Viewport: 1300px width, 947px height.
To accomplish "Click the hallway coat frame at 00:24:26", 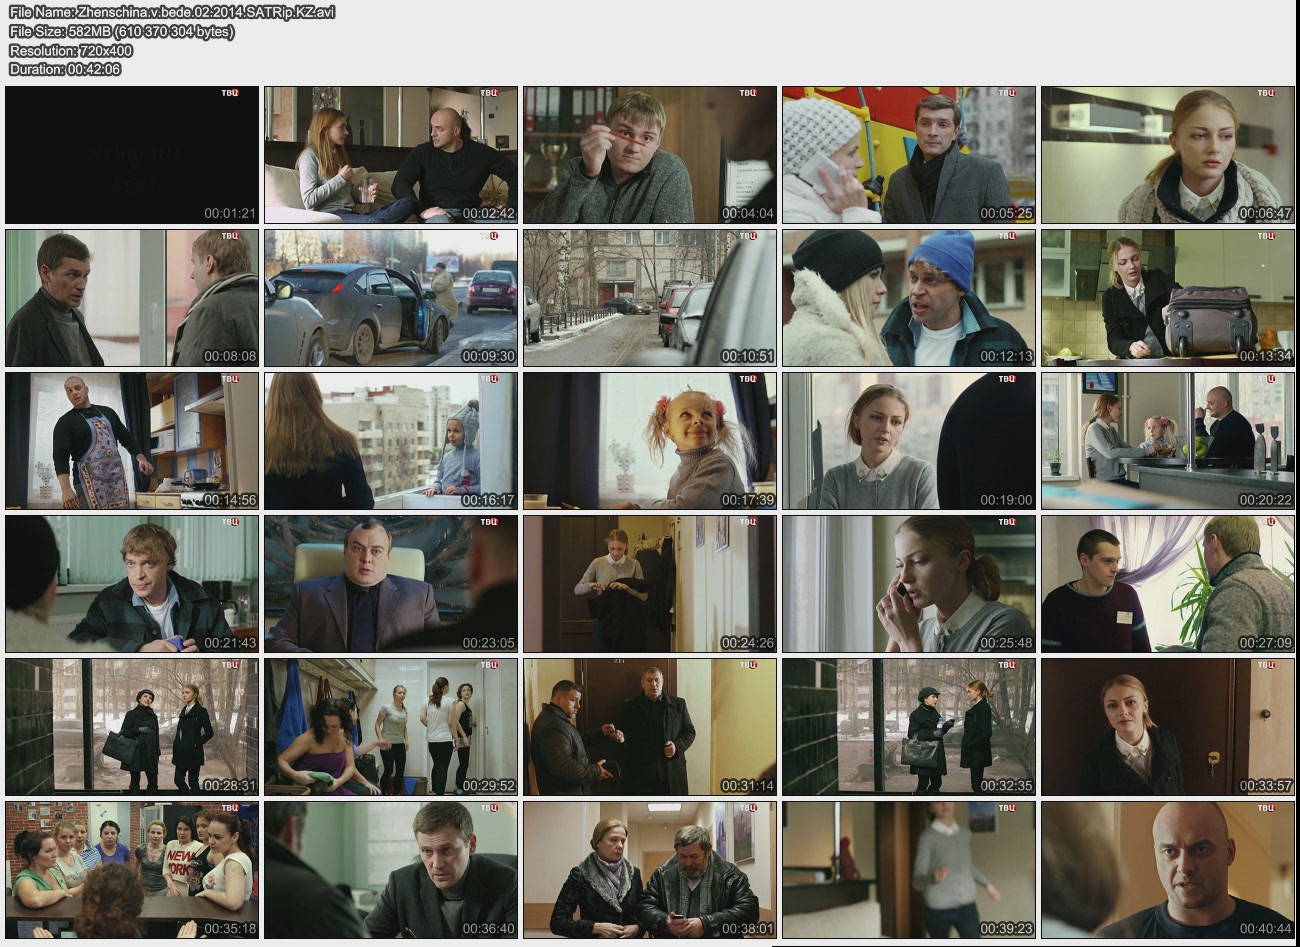I will (x=650, y=584).
